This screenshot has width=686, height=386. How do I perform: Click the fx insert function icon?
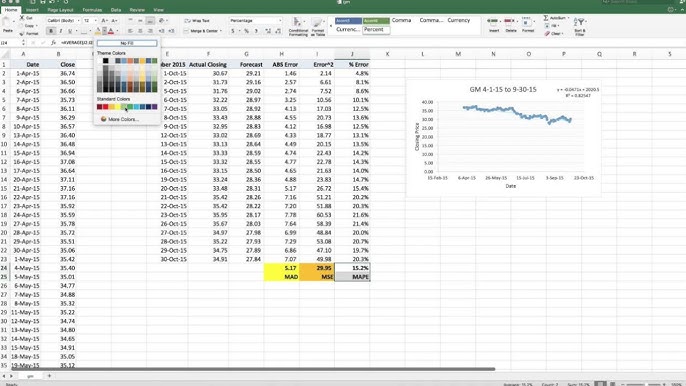[53, 43]
